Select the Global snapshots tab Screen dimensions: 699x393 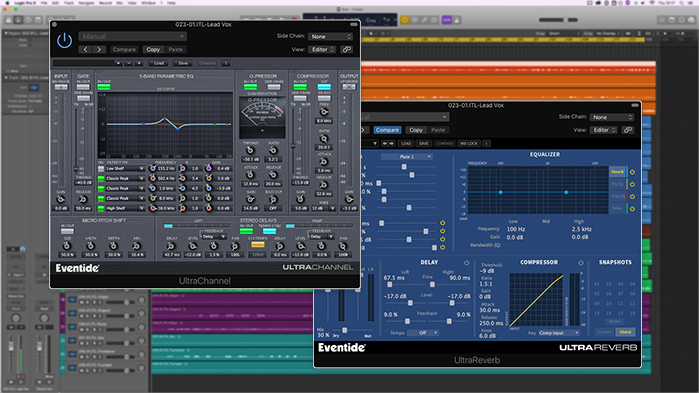pyautogui.click(x=625, y=332)
